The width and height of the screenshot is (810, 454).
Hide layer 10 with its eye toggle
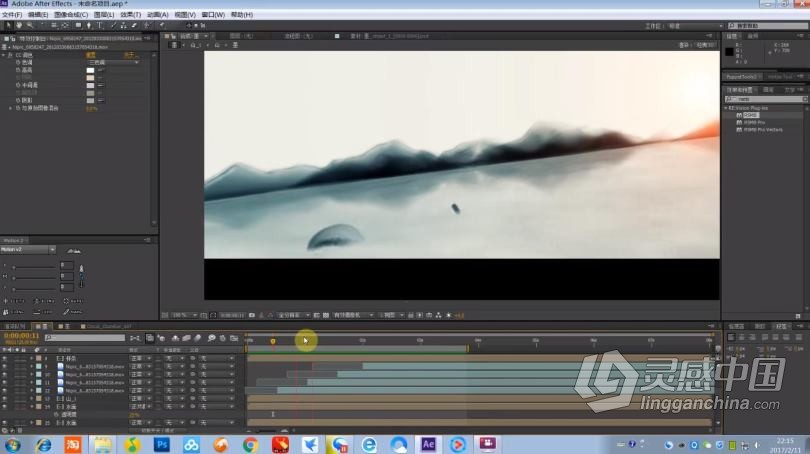[x=5, y=374]
